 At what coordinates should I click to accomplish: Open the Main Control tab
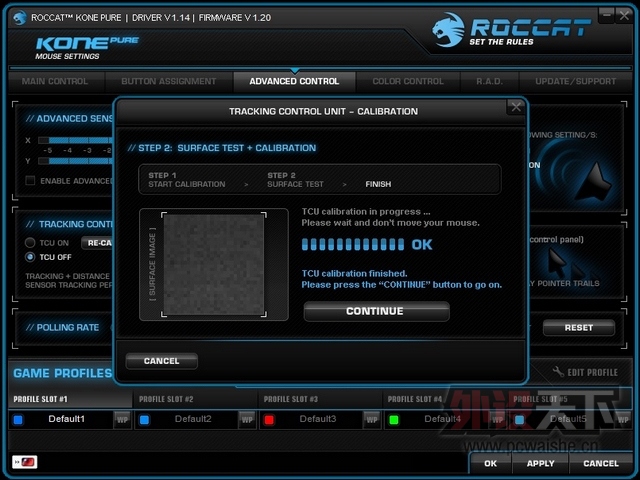click(55, 82)
